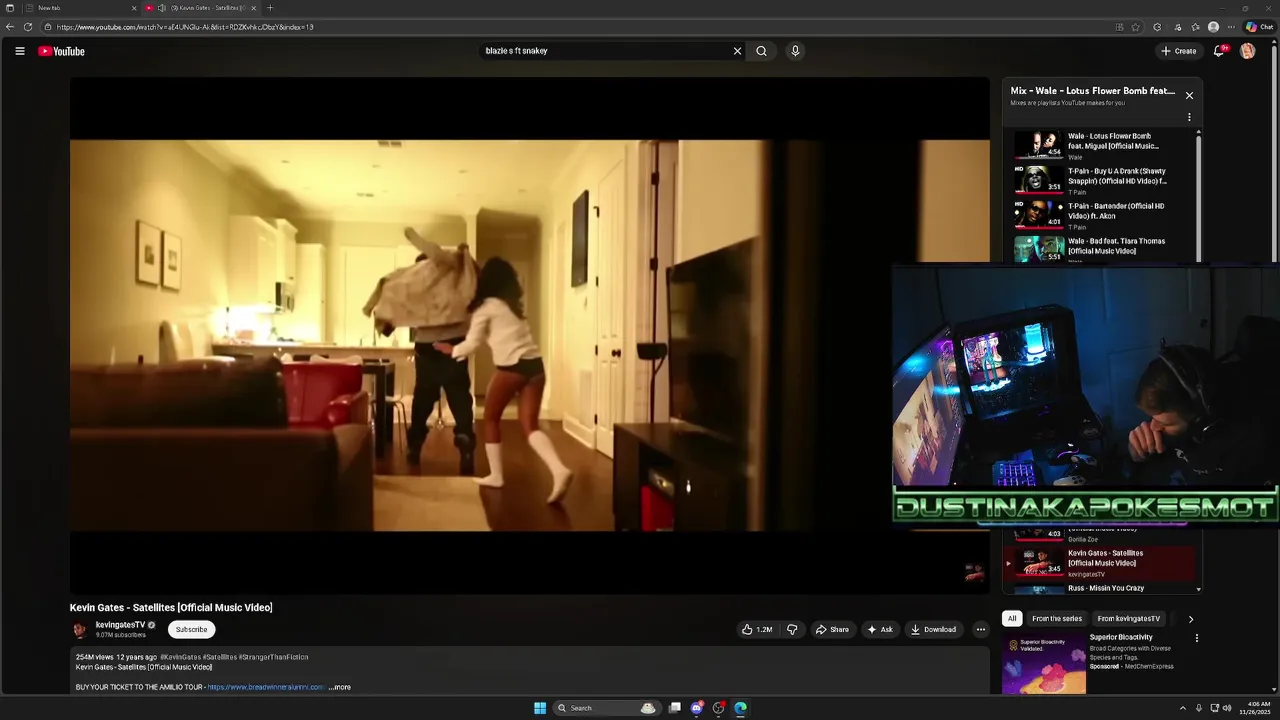Viewport: 1280px width, 720px height.
Task: Open Edge Settings and more menu
Action: [x=1231, y=27]
